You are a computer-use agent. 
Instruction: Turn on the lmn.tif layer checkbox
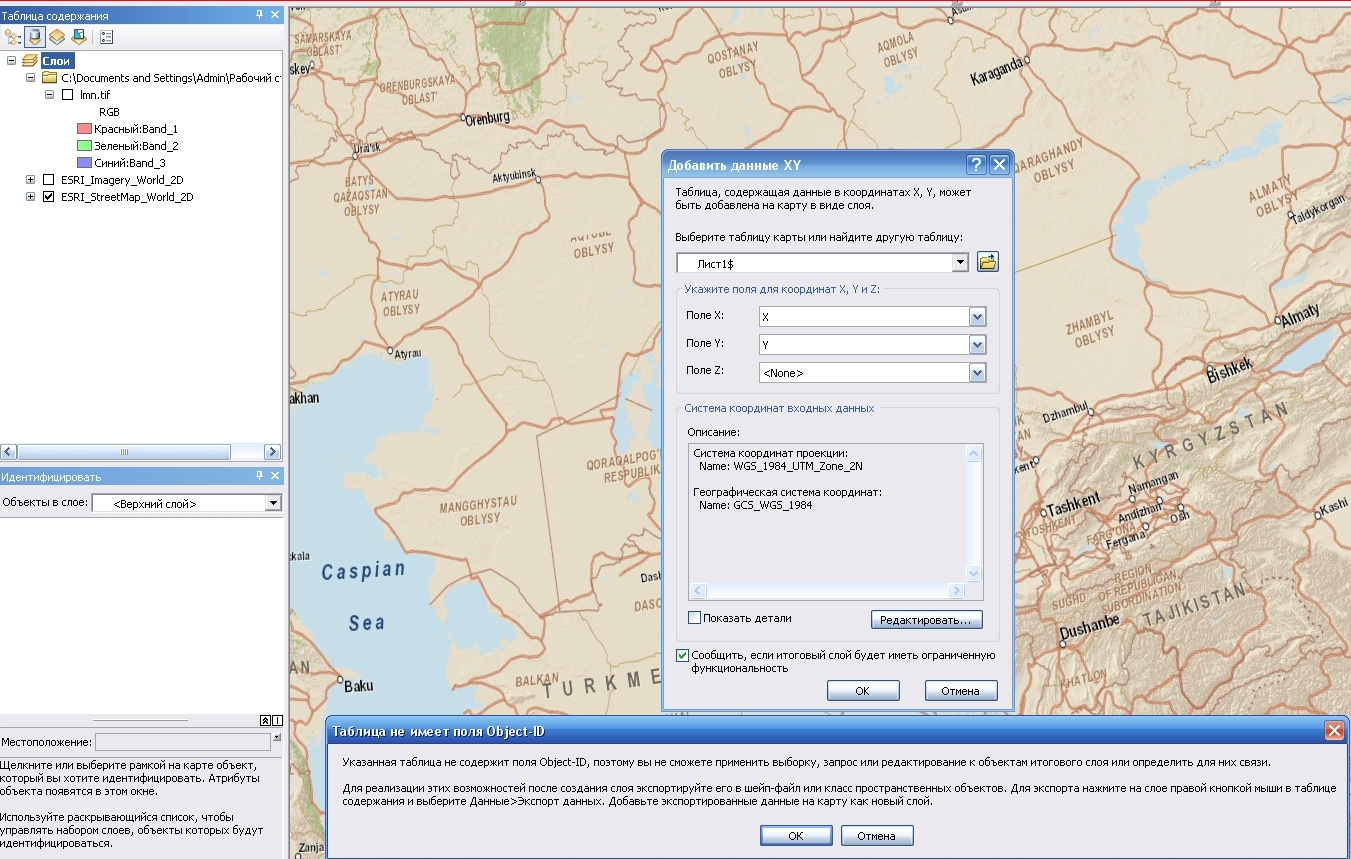tap(67, 95)
